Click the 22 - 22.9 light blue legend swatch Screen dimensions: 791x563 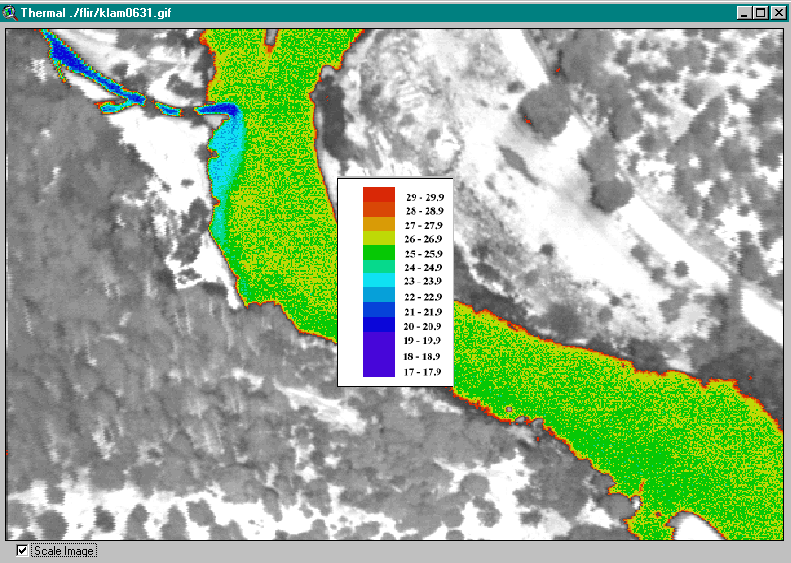[379, 295]
